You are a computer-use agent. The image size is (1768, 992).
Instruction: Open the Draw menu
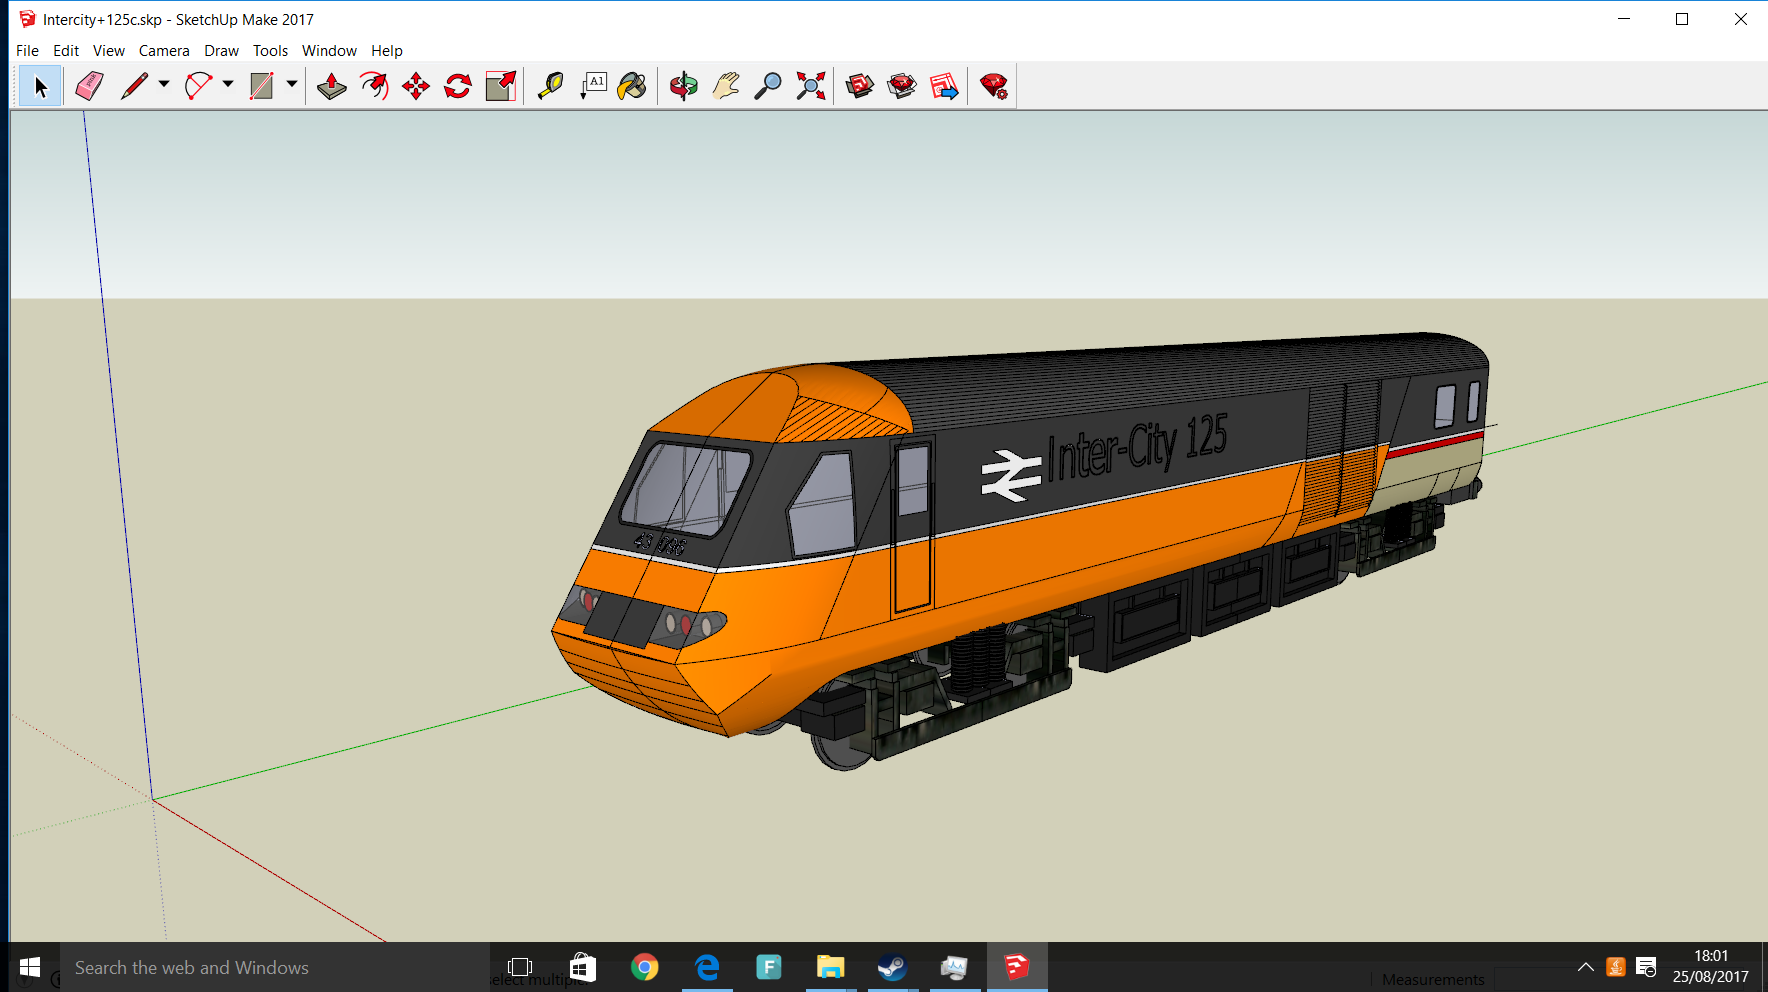click(221, 51)
